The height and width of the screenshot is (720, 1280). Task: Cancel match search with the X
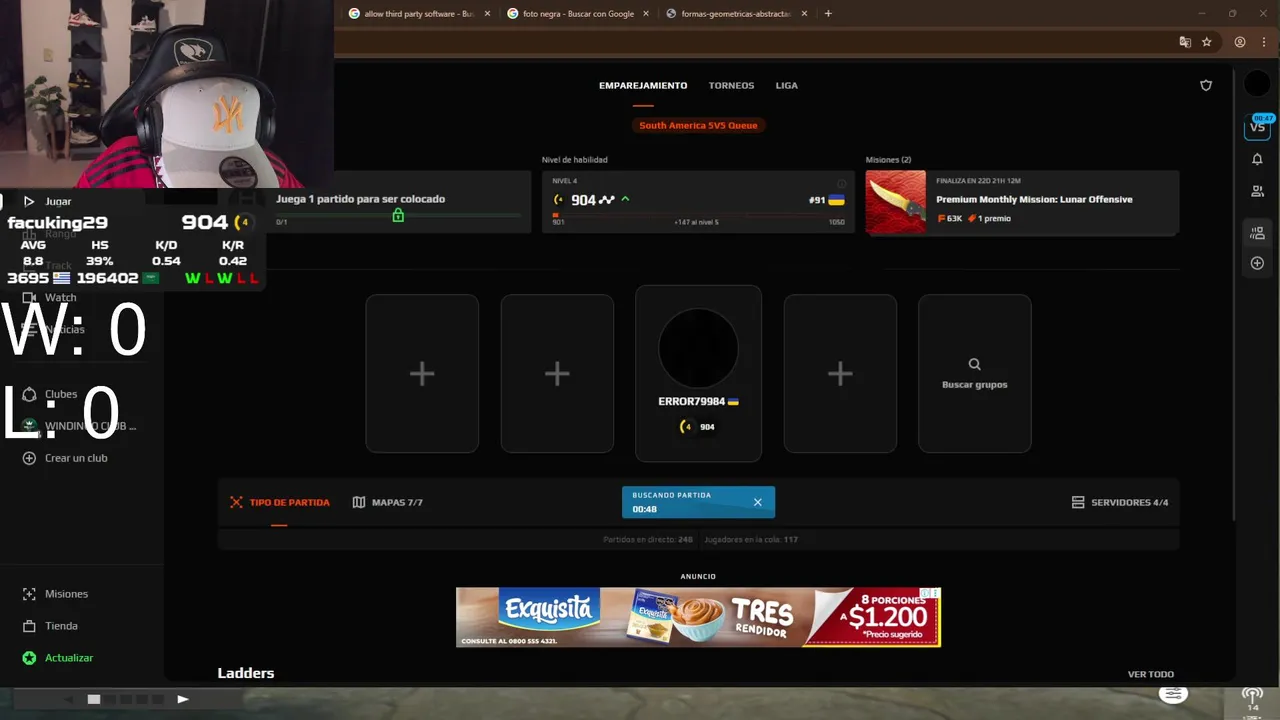pyautogui.click(x=757, y=502)
